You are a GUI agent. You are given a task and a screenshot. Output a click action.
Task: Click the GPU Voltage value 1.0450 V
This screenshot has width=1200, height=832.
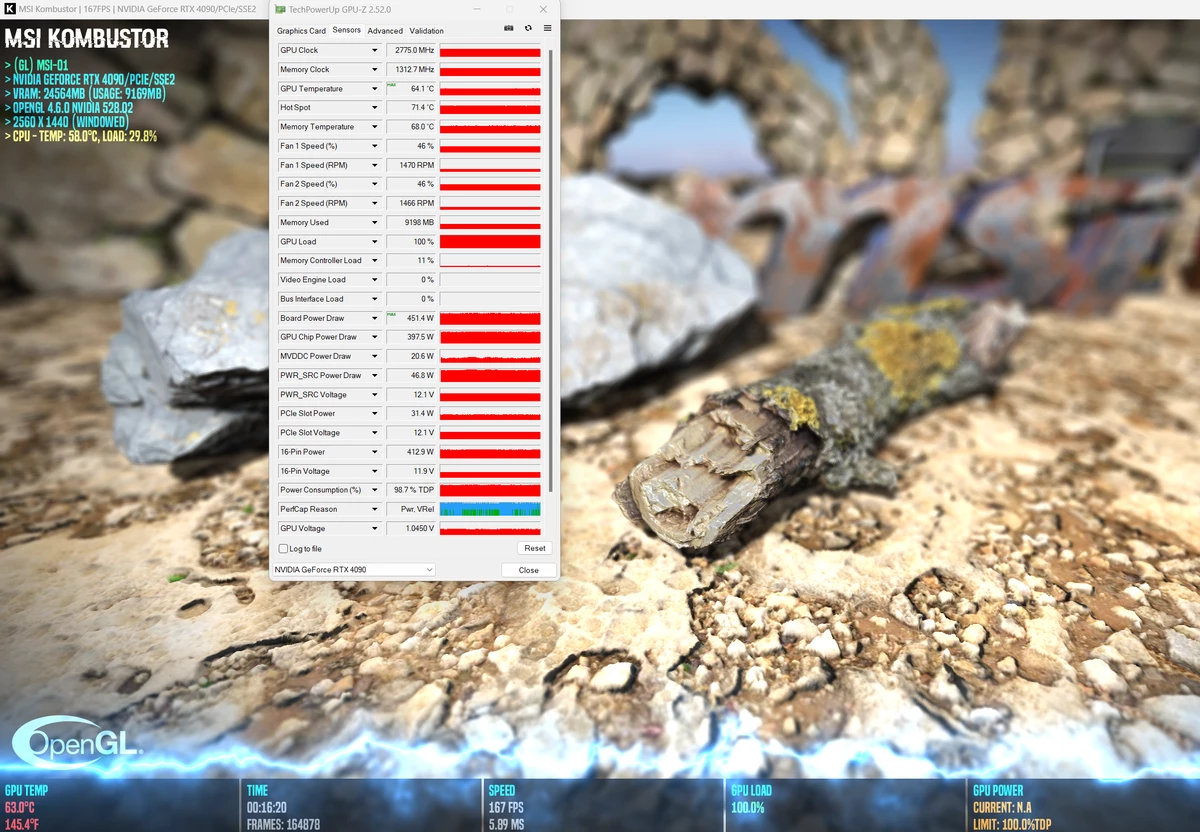tap(411, 528)
